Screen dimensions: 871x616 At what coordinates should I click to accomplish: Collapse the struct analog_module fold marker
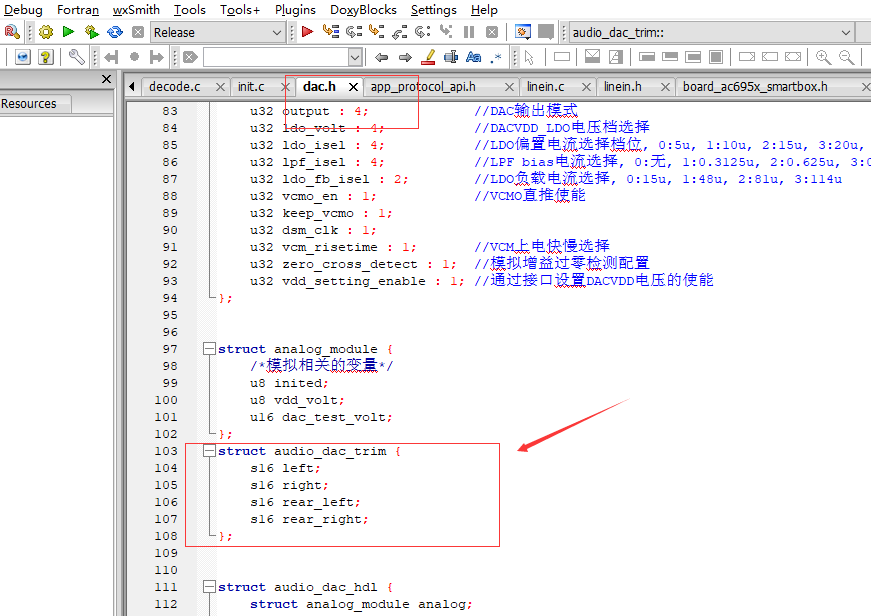click(209, 349)
